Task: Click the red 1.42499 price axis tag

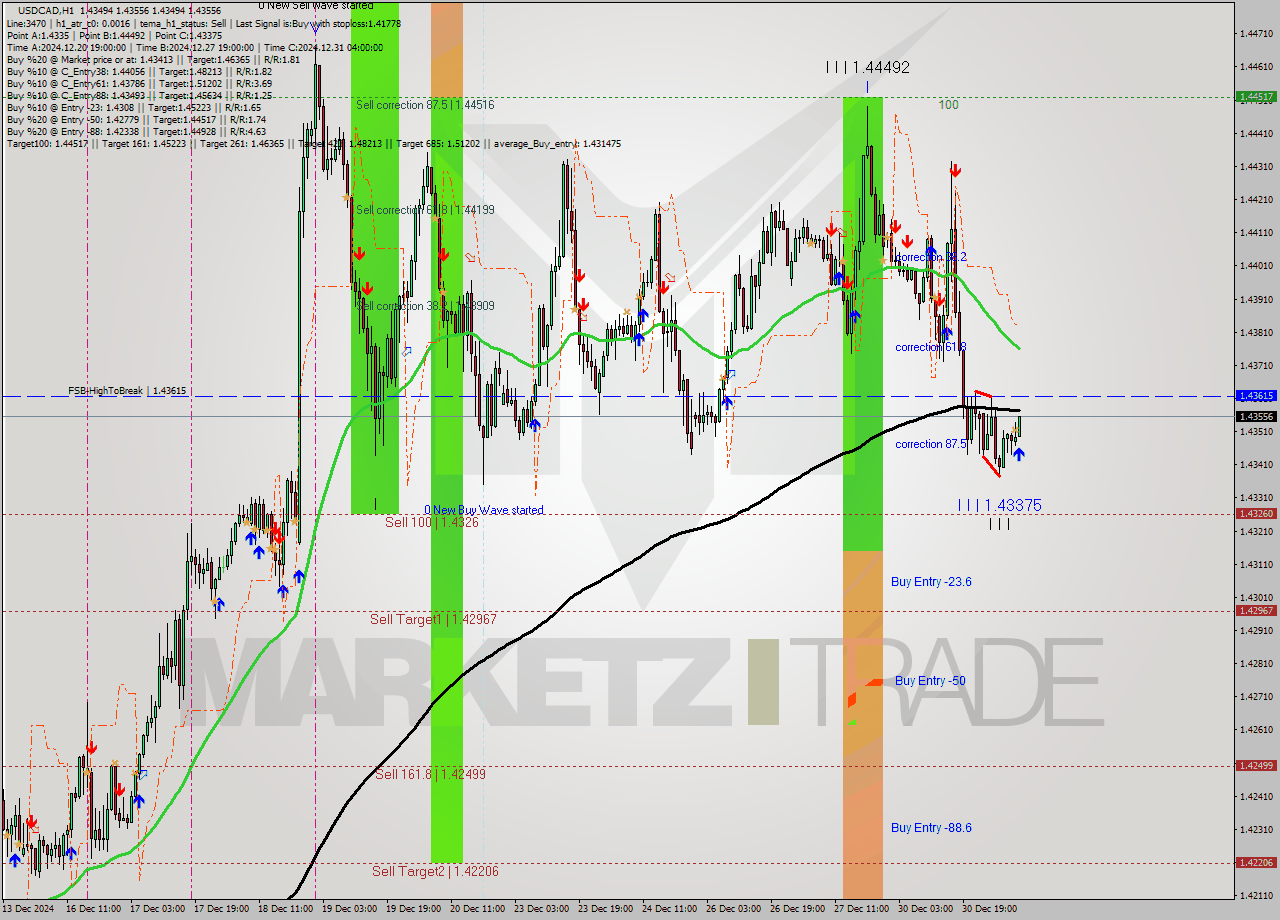Action: 1256,766
